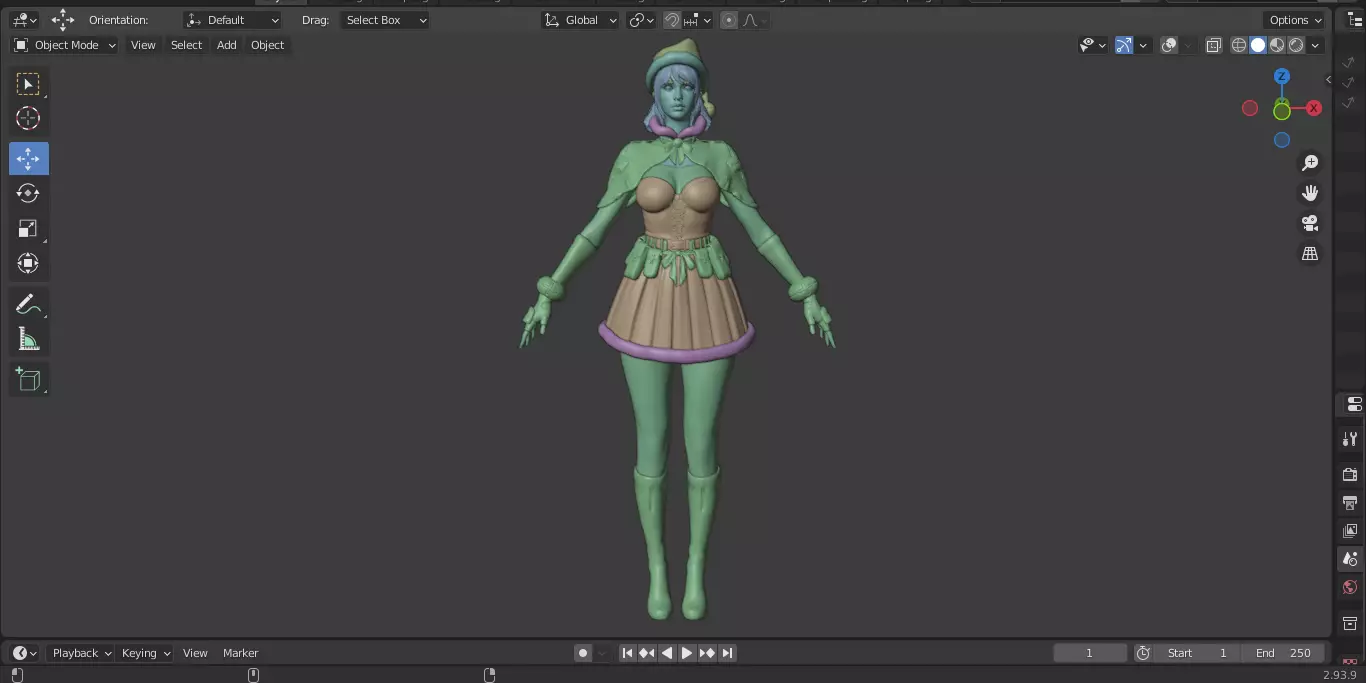This screenshot has height=683, width=1366.
Task: Toggle snapping magnet button
Action: pos(673,20)
